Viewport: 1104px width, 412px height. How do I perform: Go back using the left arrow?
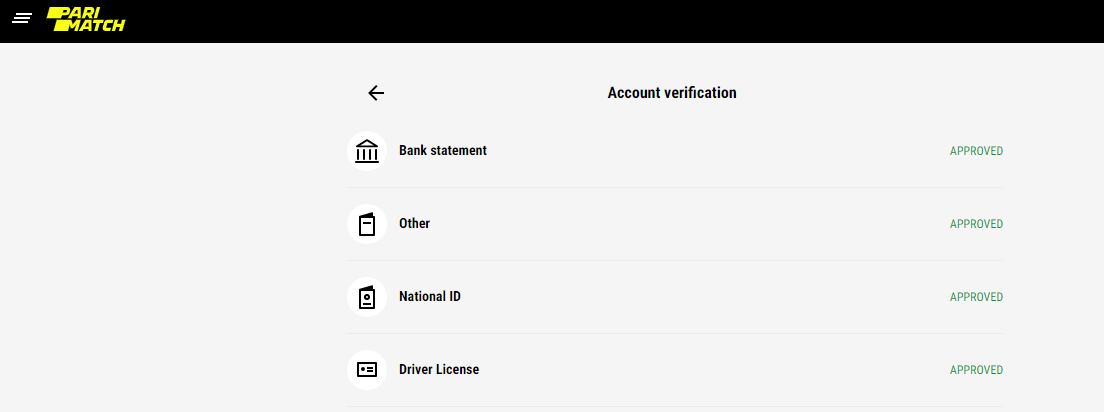pyautogui.click(x=376, y=93)
